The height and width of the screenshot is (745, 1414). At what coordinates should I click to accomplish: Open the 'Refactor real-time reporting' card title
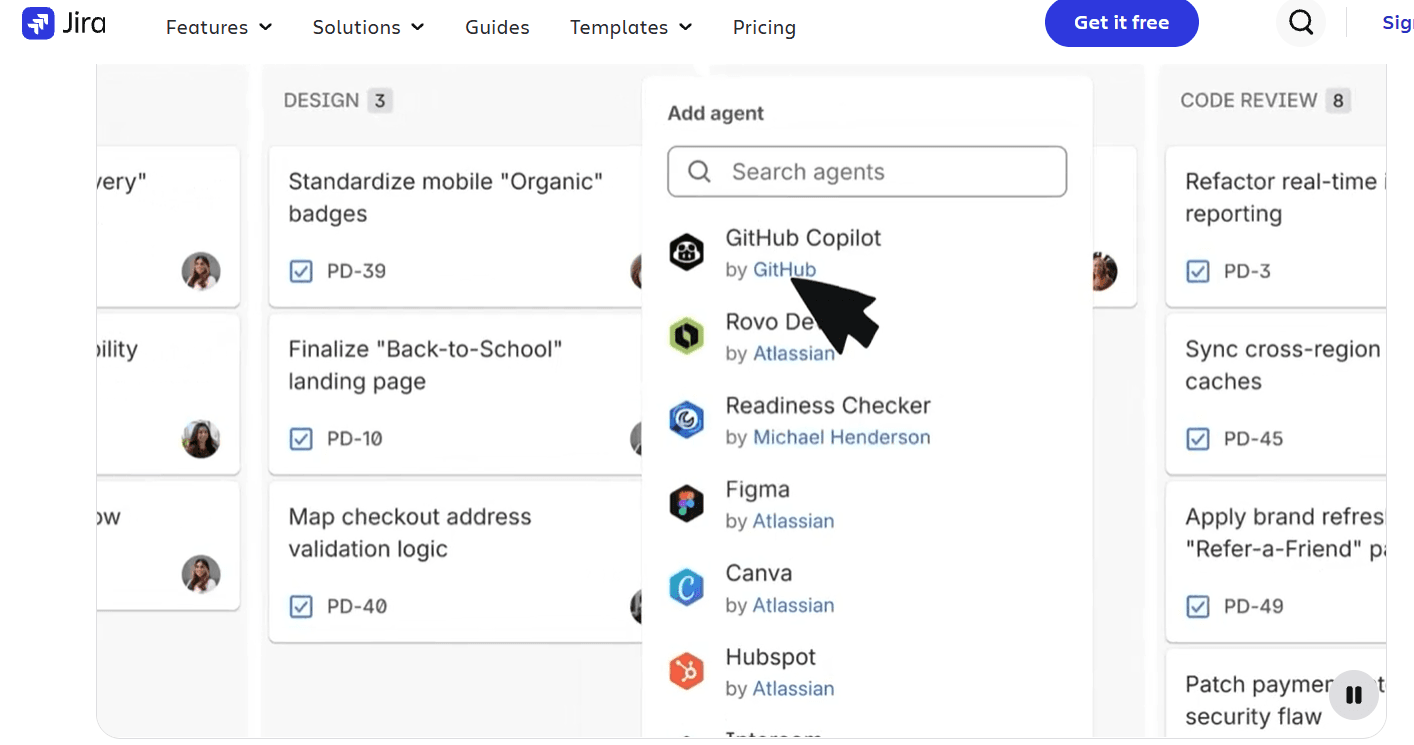[1284, 198]
